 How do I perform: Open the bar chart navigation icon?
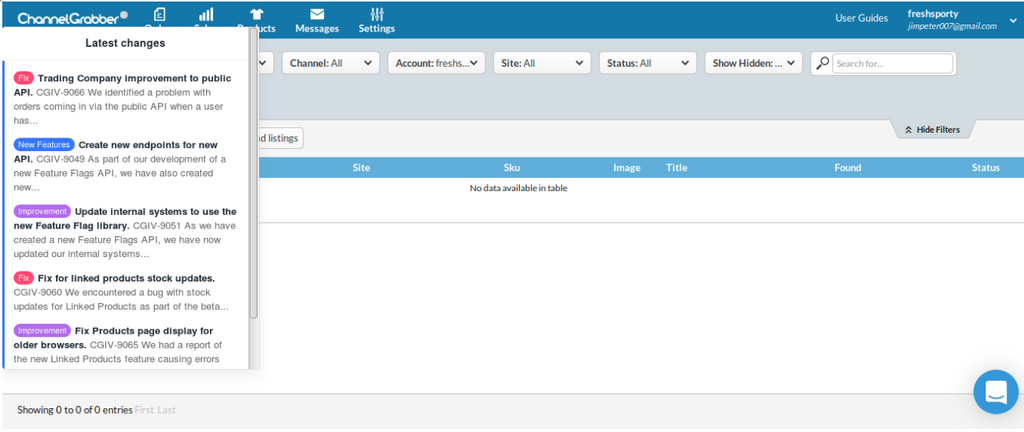(206, 14)
